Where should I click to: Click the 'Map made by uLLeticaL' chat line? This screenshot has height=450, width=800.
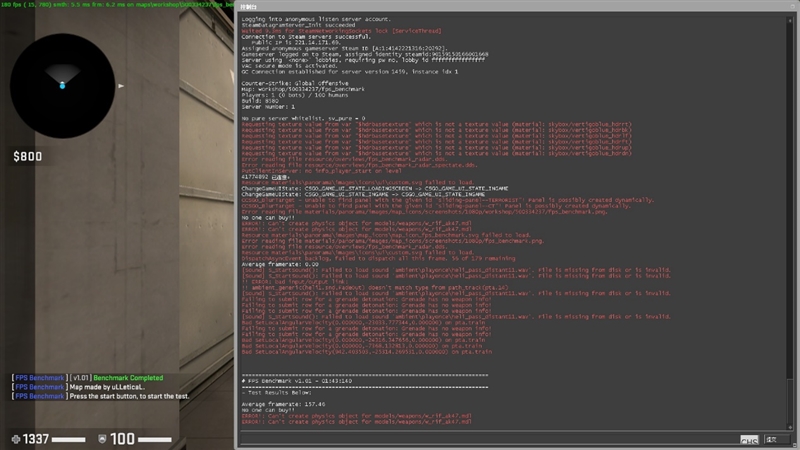pos(107,387)
